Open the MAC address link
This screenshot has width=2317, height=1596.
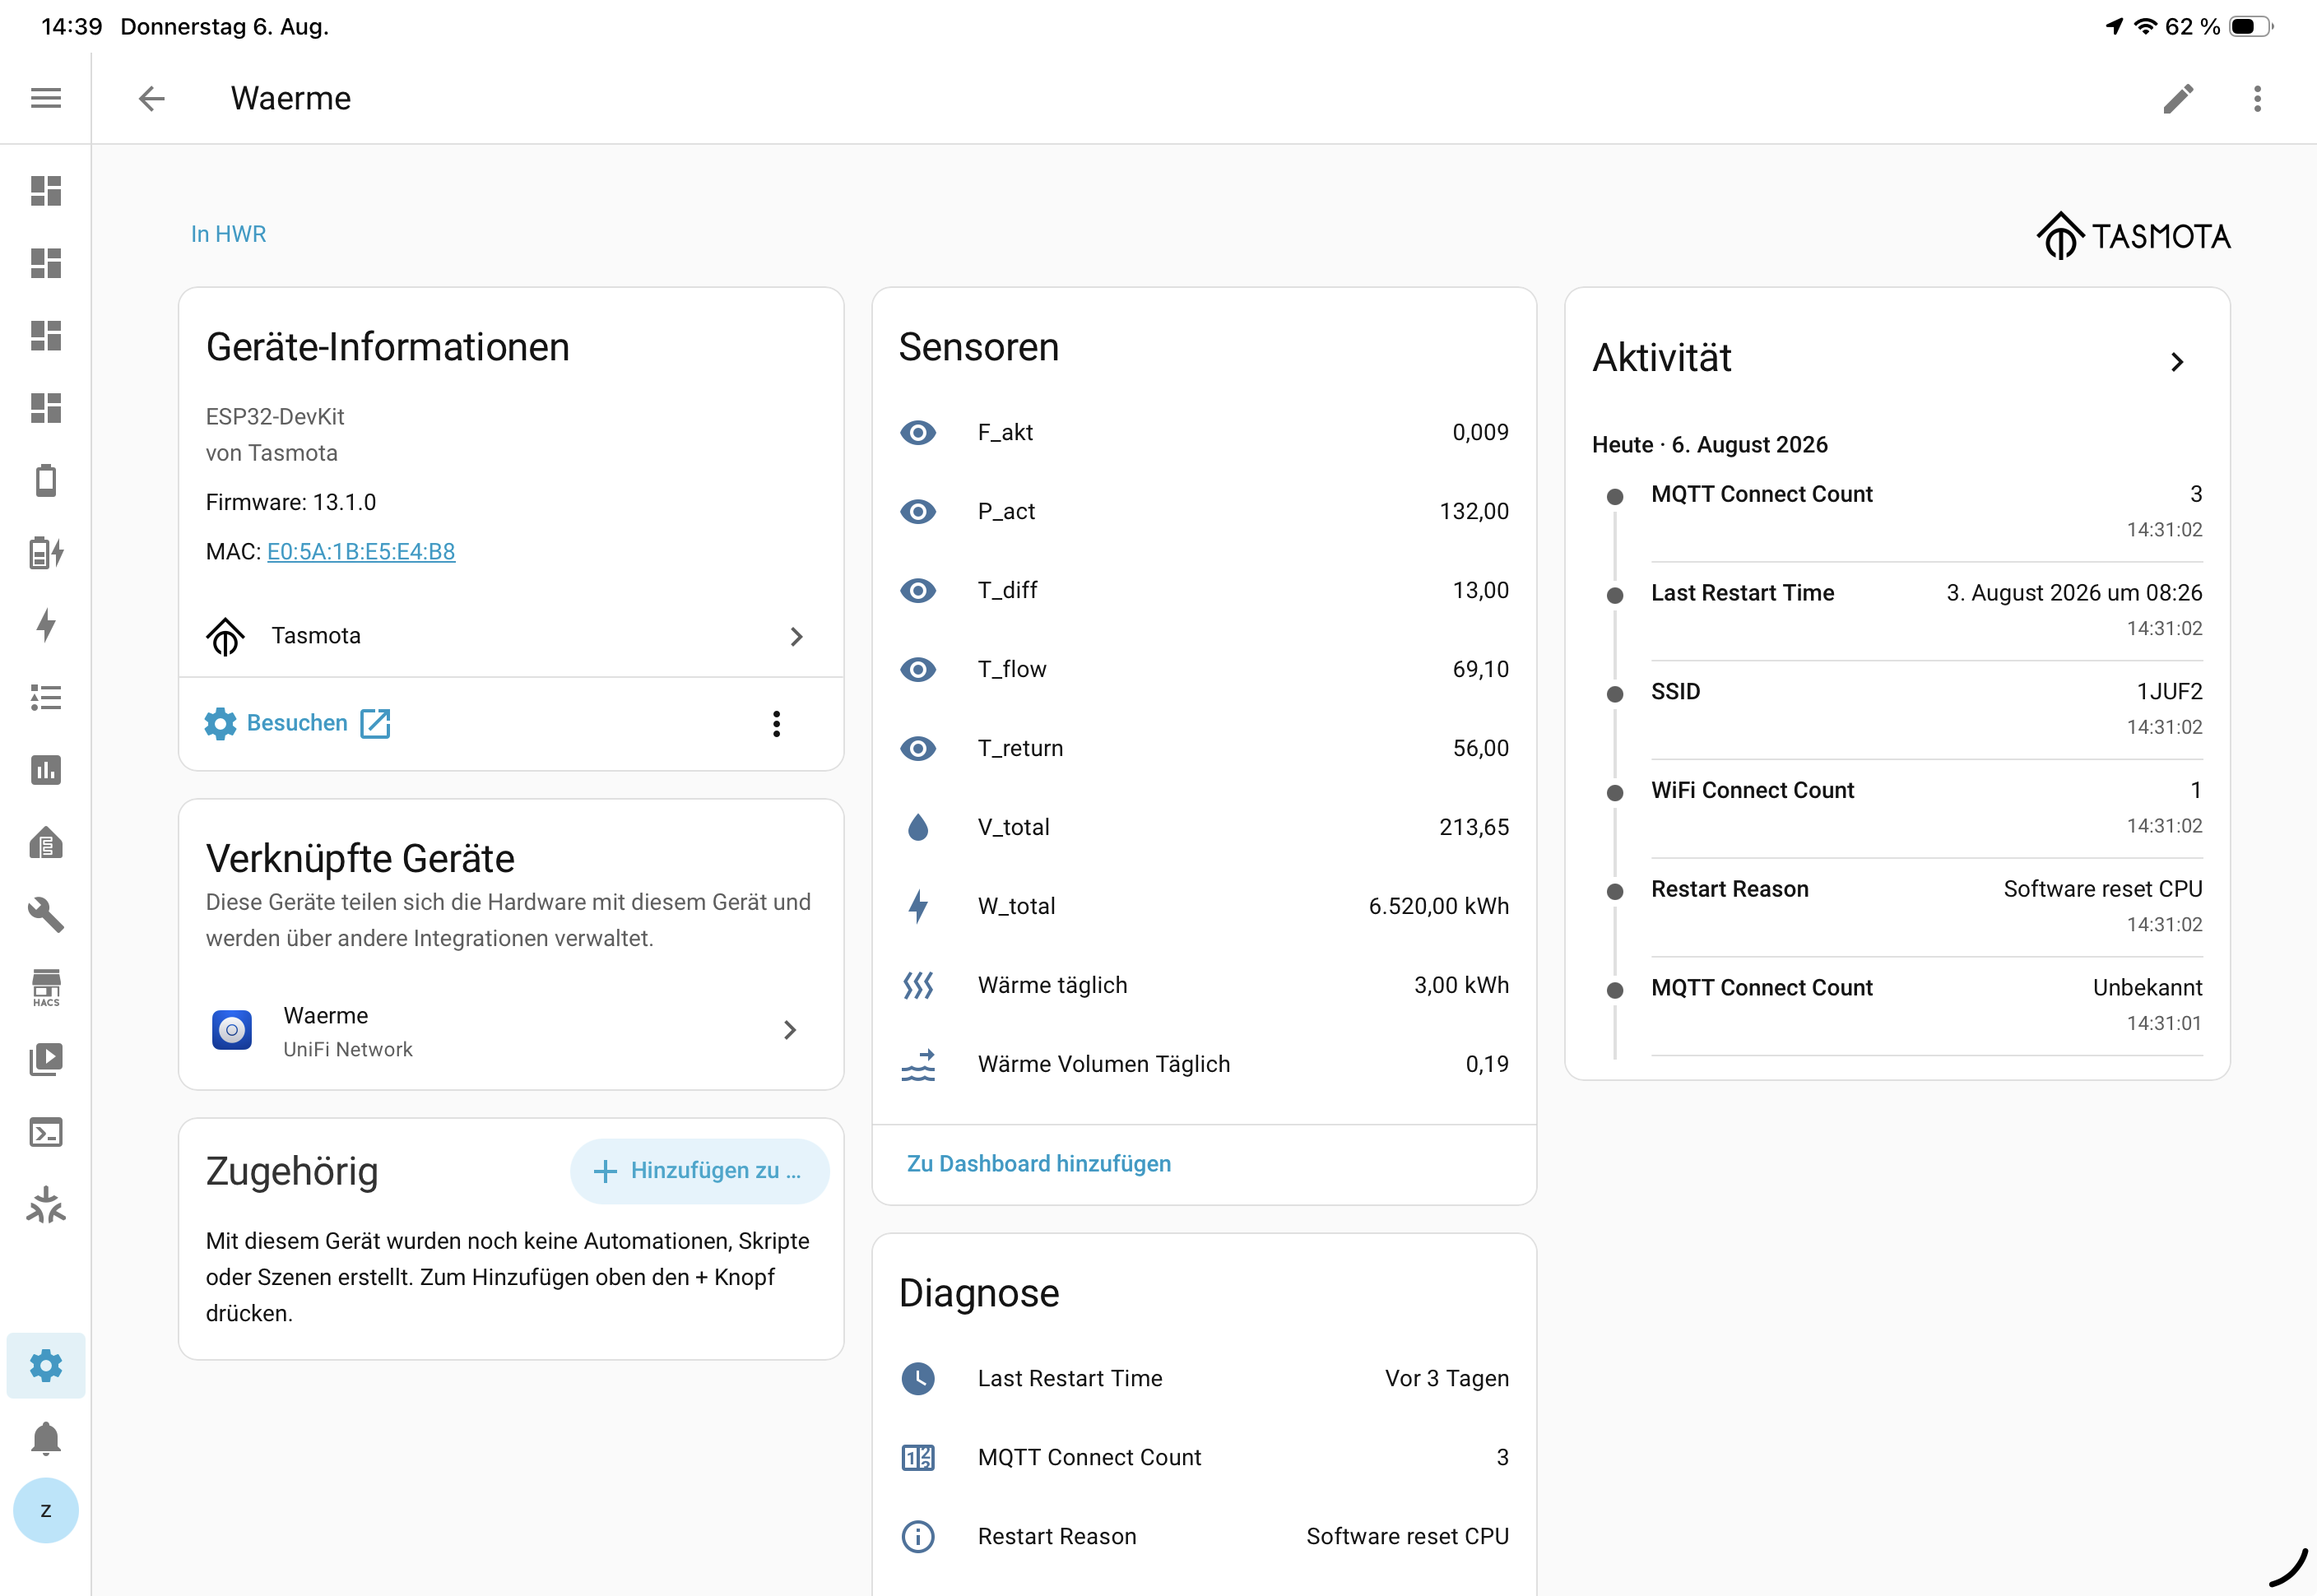coord(361,551)
